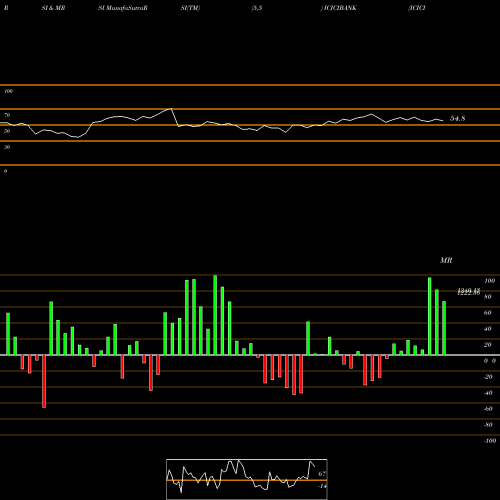This screenshot has width=500, height=500.
Task: Click the histogram axis label 80
Action: click(488, 297)
